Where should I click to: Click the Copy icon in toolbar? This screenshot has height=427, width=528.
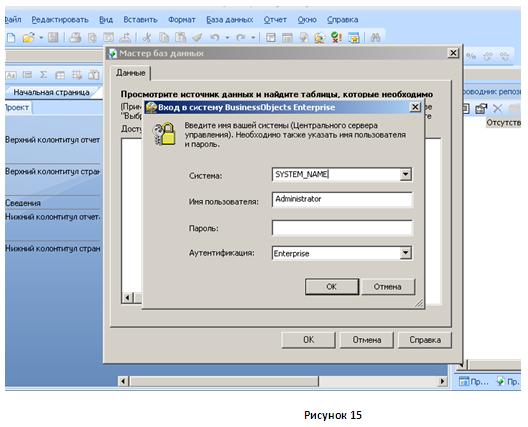click(164, 37)
